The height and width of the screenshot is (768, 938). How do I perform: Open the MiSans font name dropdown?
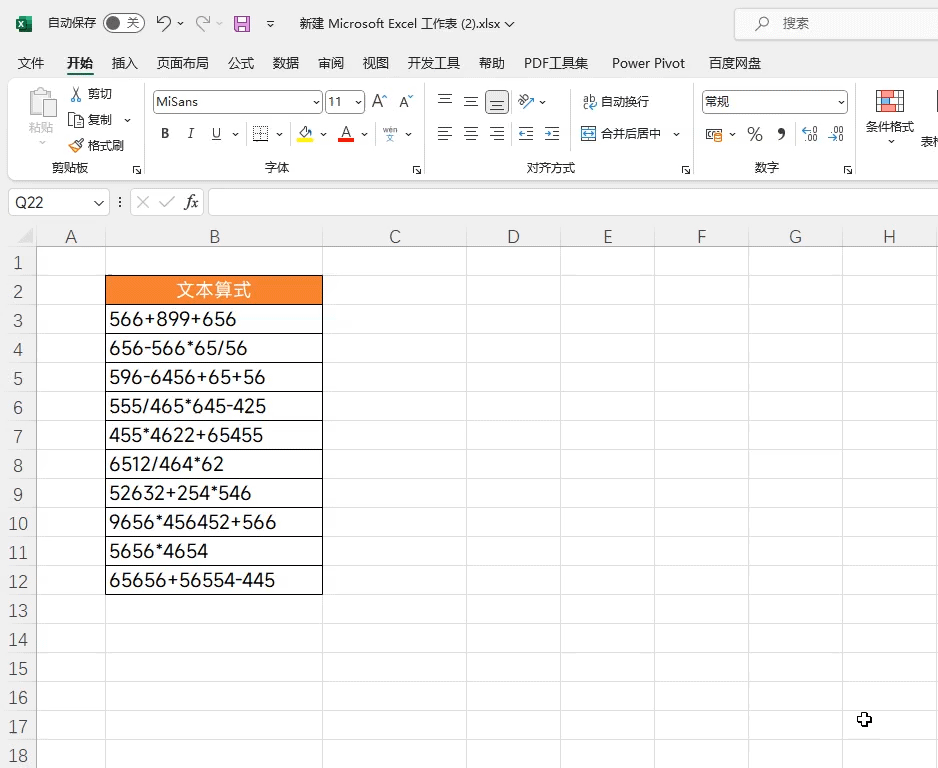[x=316, y=102]
